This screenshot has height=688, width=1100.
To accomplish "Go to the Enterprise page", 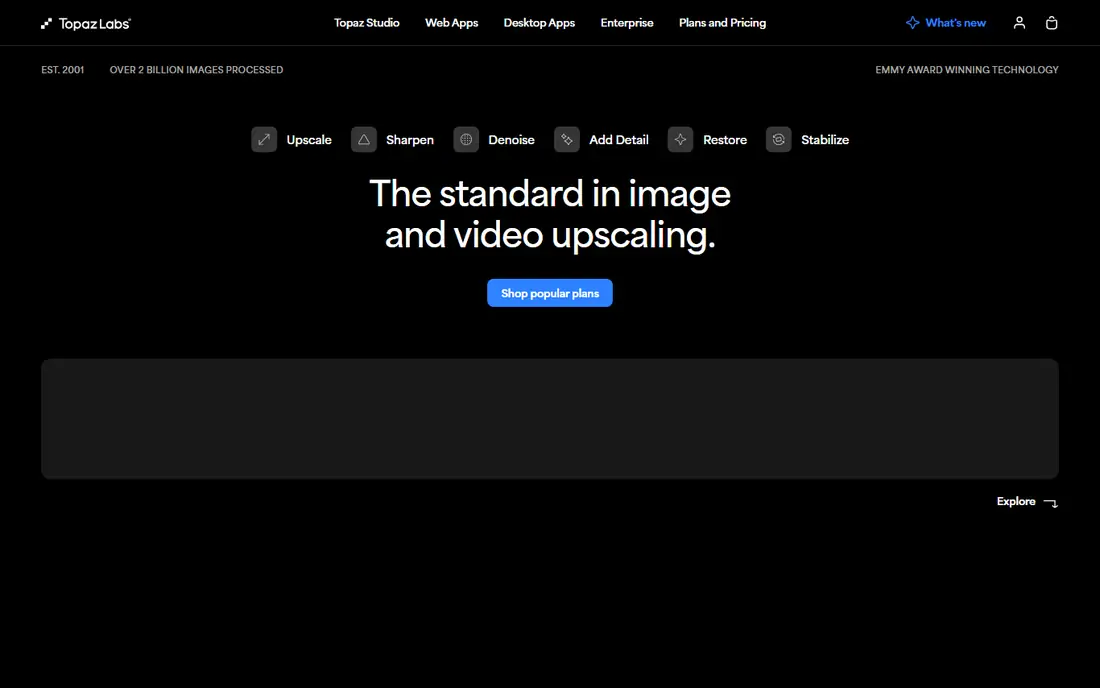I will click(626, 23).
